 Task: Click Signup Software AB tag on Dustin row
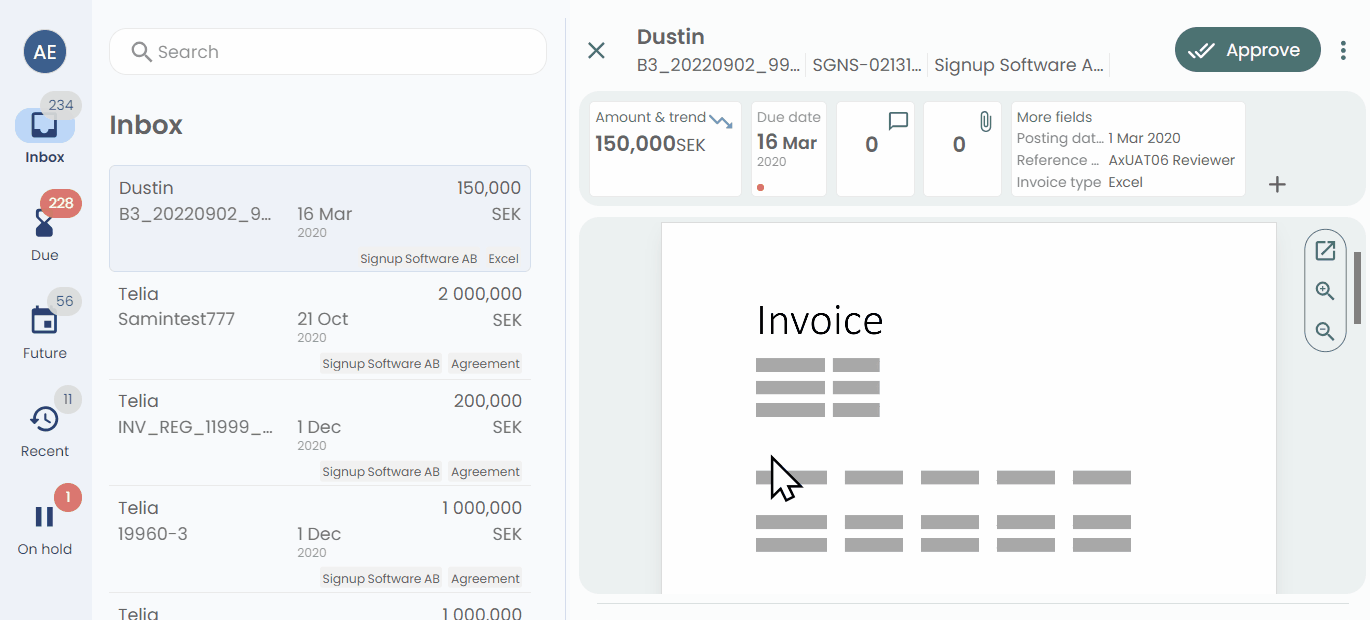click(x=418, y=259)
